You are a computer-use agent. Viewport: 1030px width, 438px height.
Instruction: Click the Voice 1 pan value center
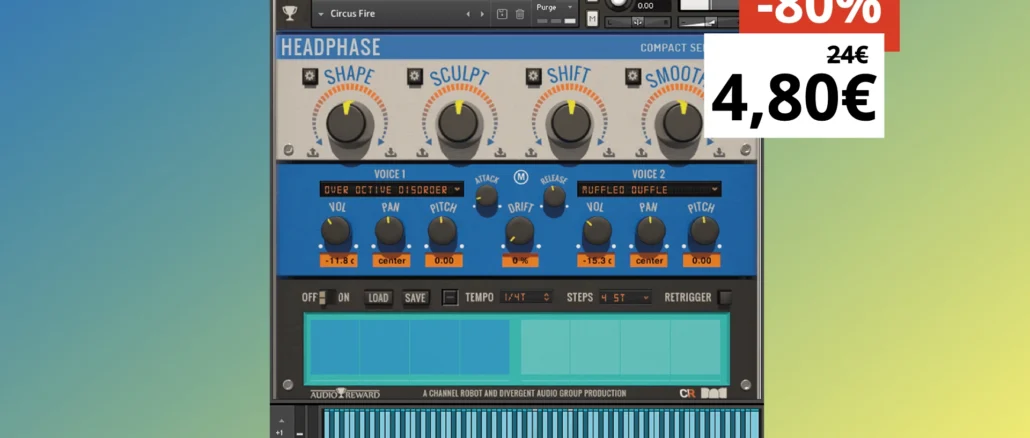[x=392, y=261]
